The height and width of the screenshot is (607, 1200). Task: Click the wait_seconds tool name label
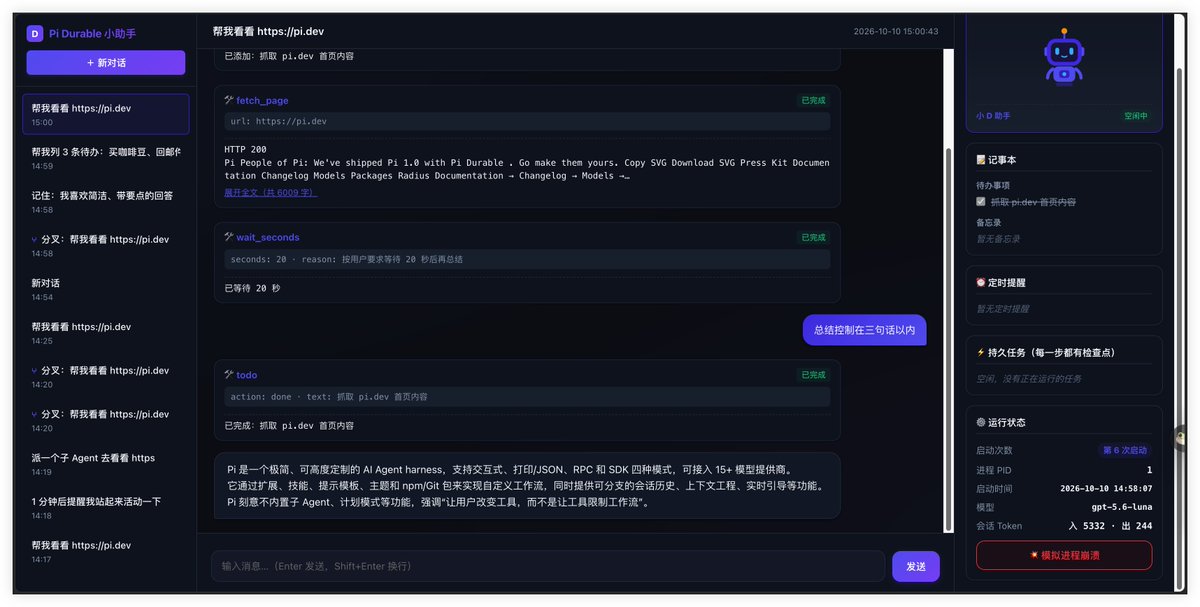pos(268,237)
